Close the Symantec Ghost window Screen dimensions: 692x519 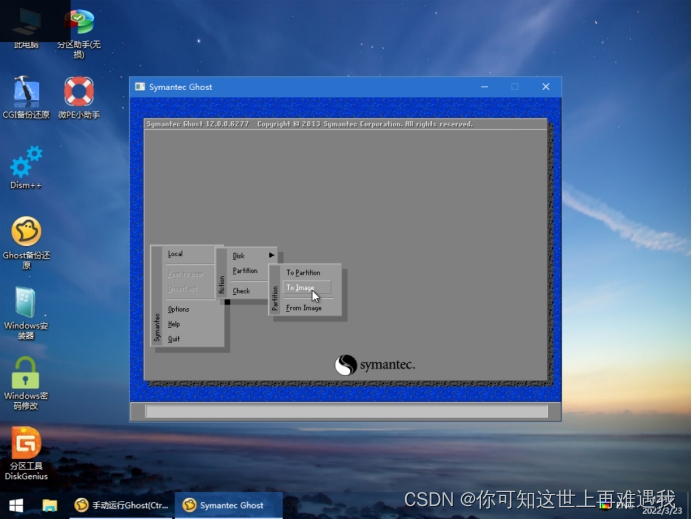(546, 86)
